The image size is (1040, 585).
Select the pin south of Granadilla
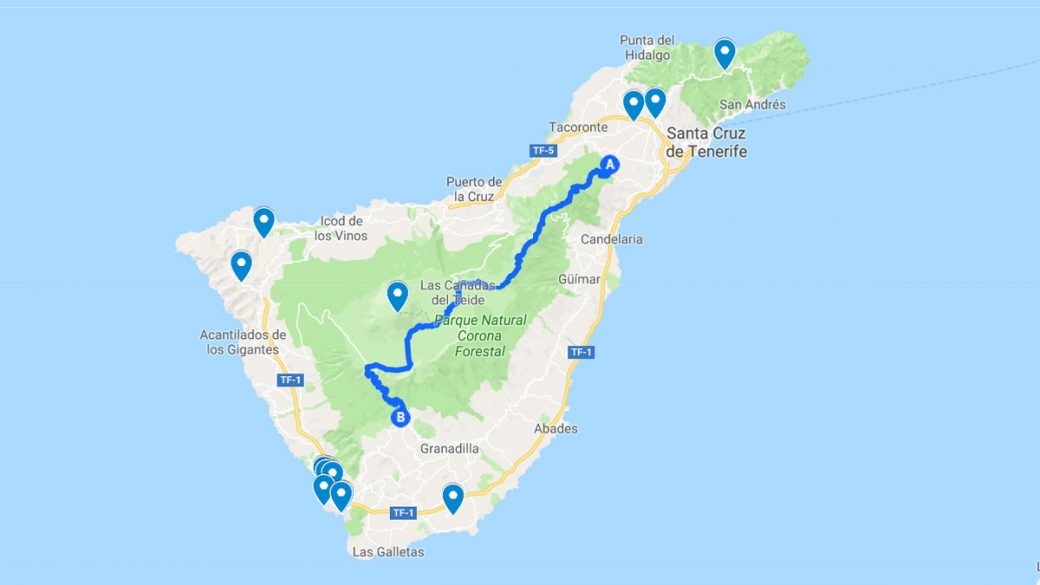point(453,499)
